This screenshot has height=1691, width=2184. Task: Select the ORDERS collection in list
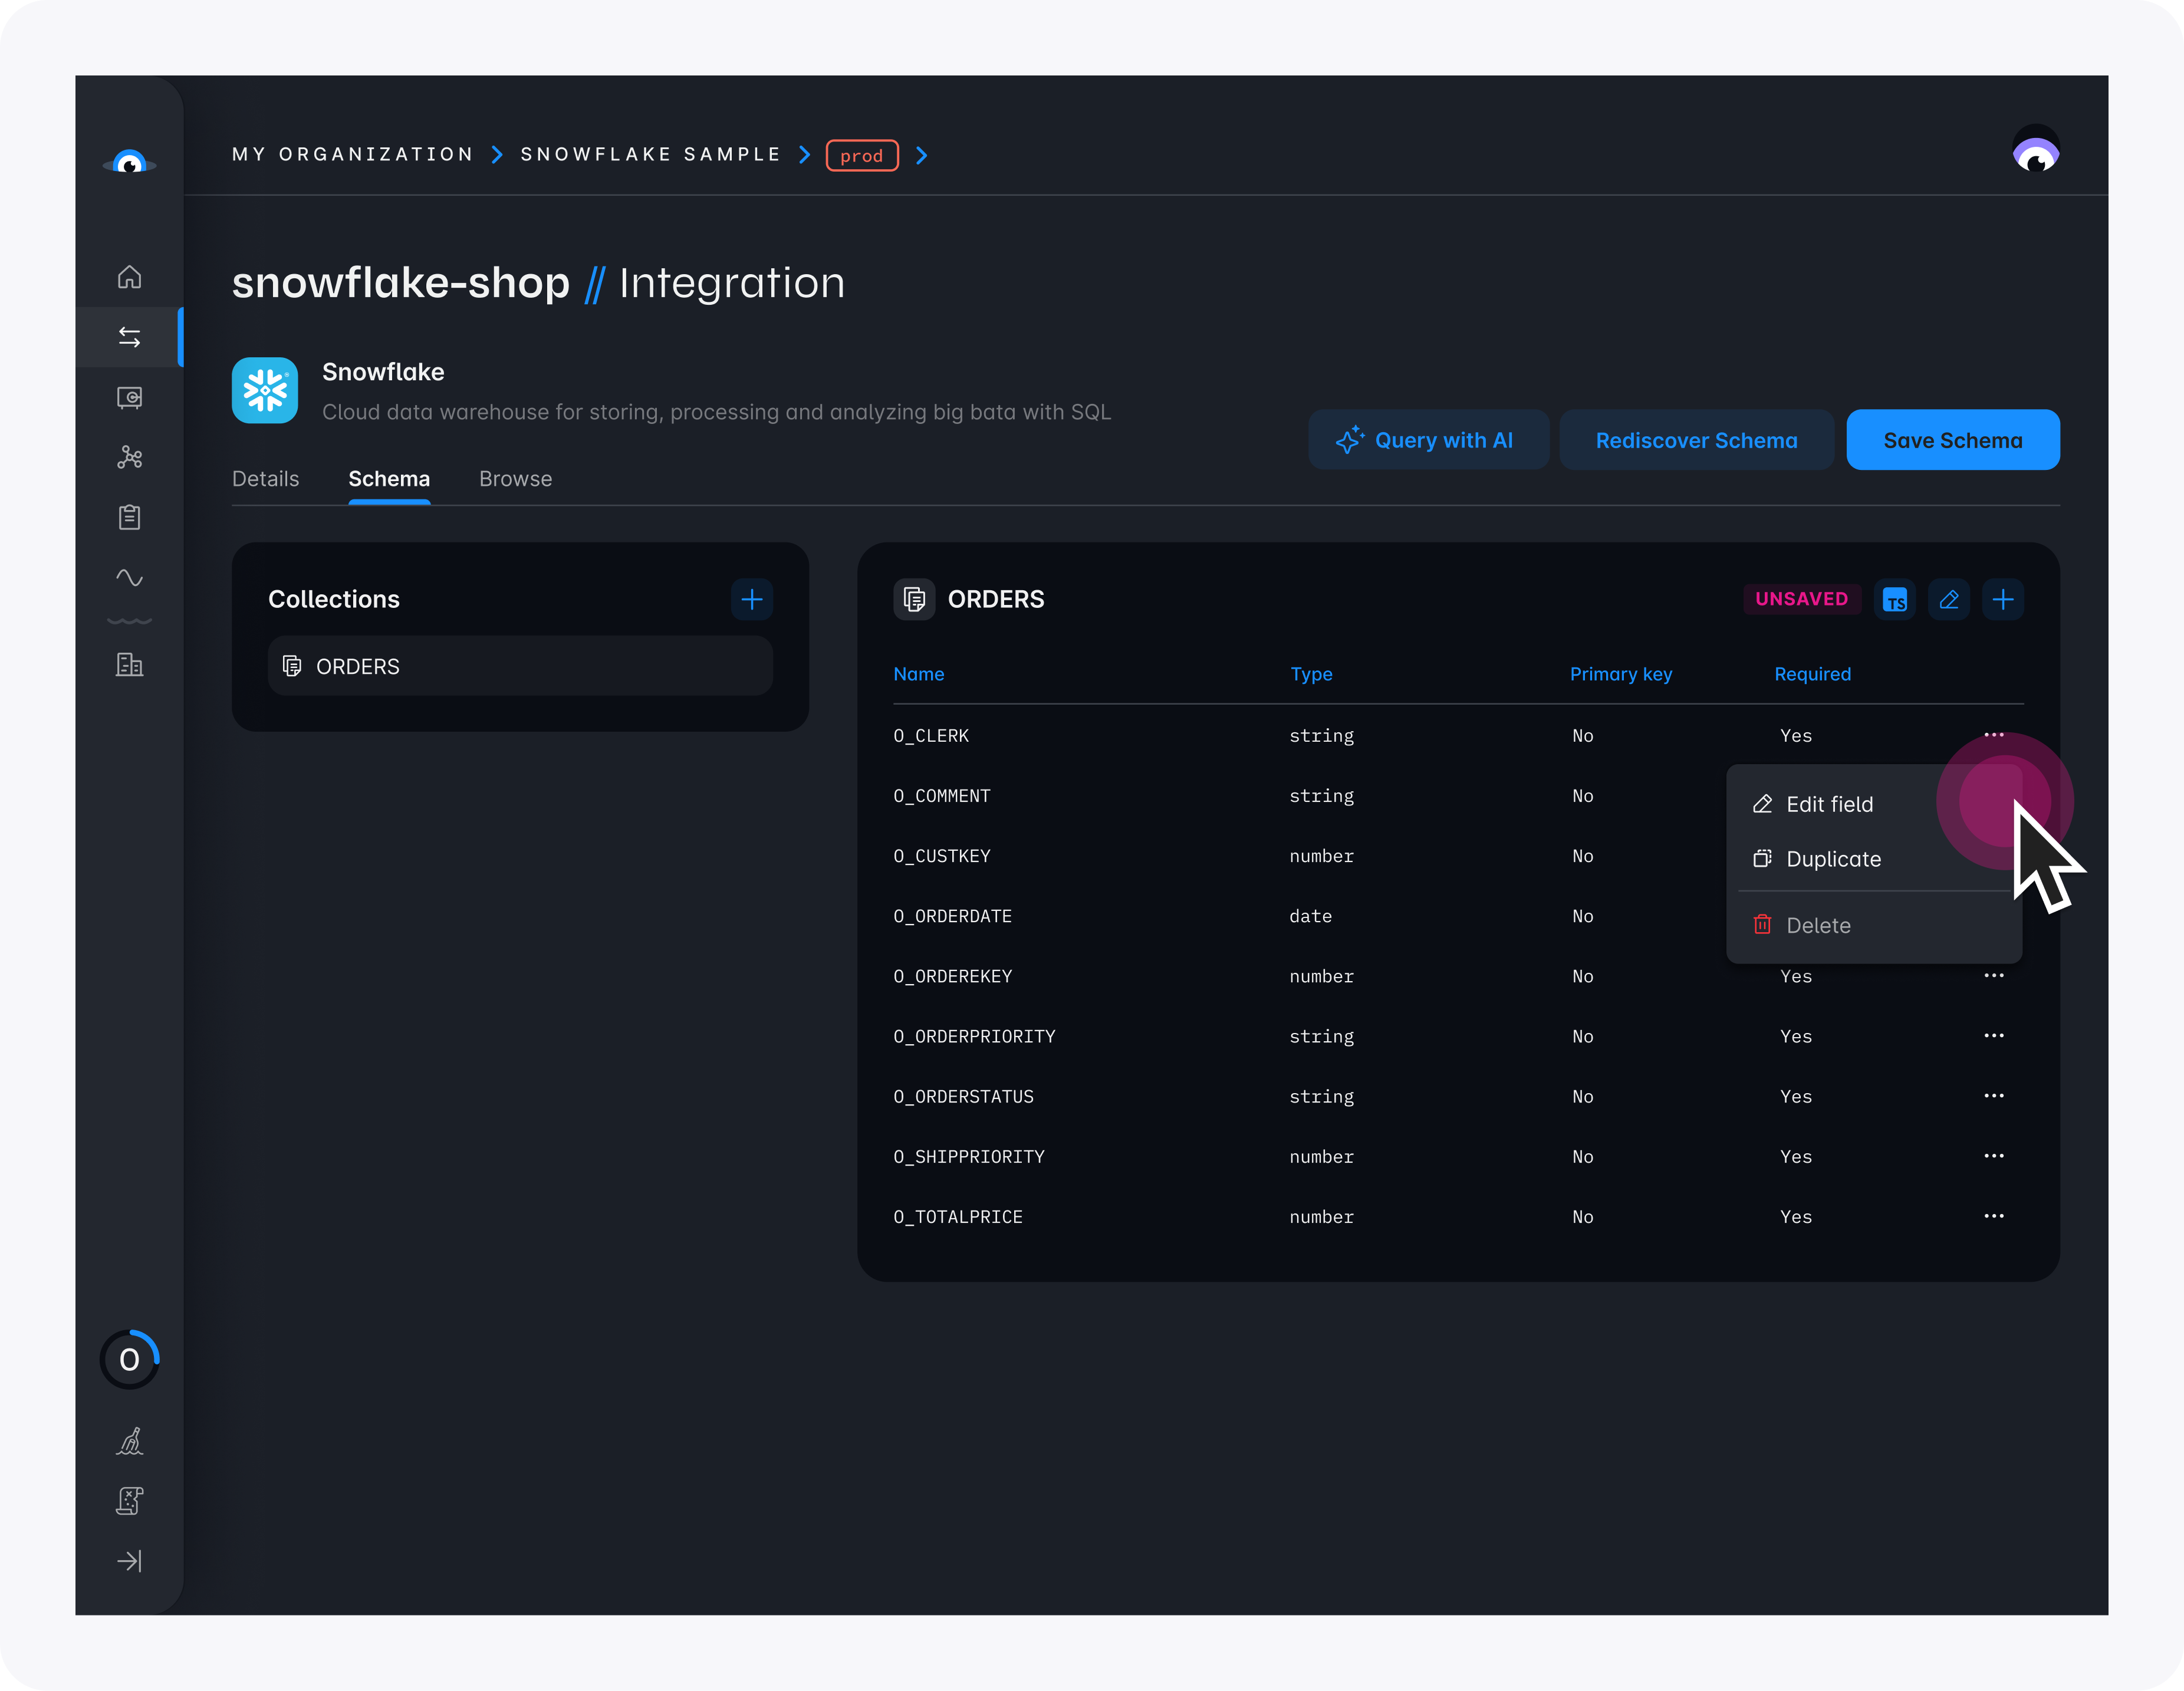click(x=520, y=666)
